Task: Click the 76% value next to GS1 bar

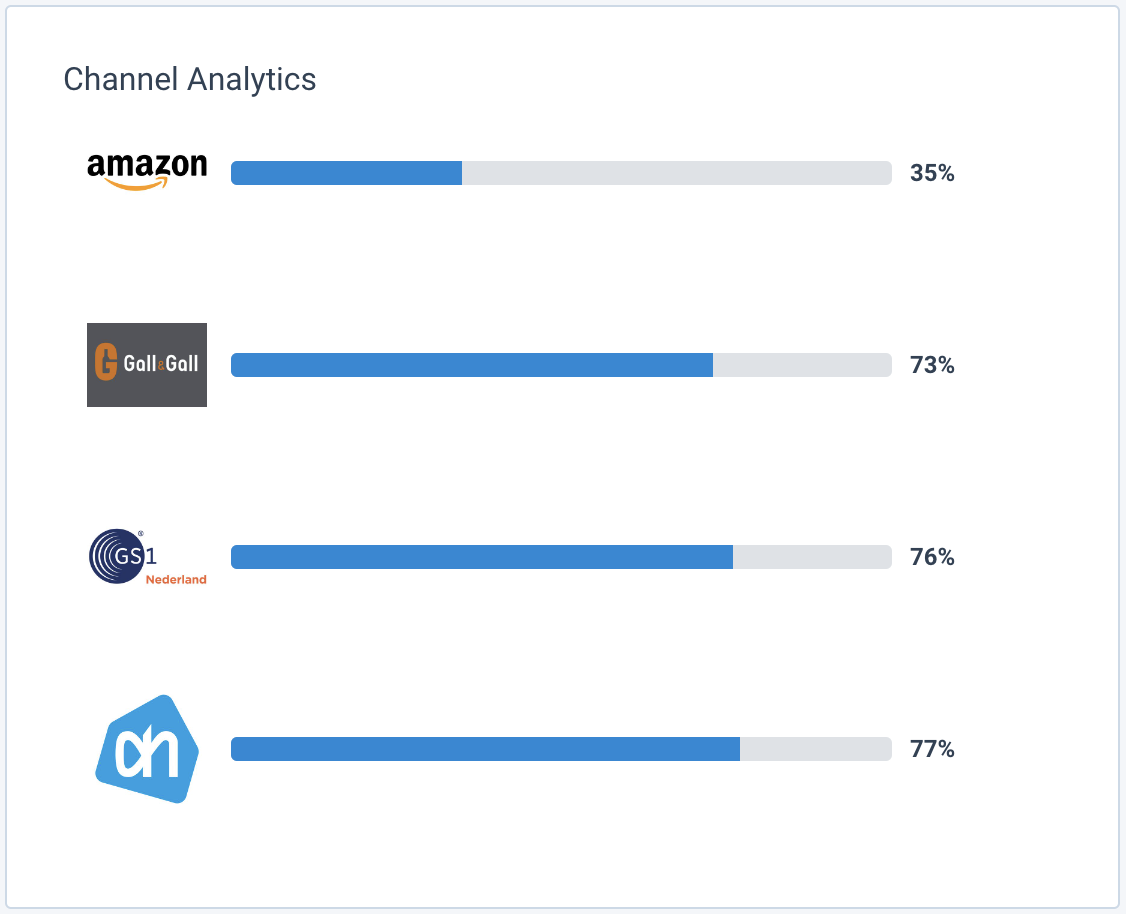Action: pos(932,557)
